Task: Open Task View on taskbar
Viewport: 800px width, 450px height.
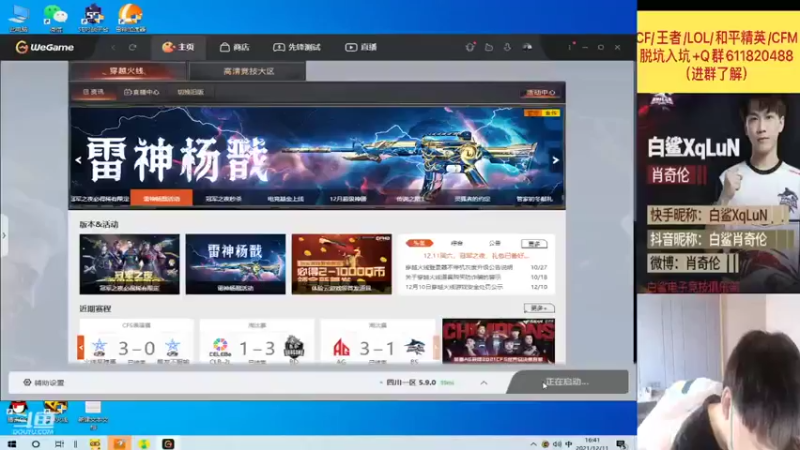Action: (x=59, y=444)
